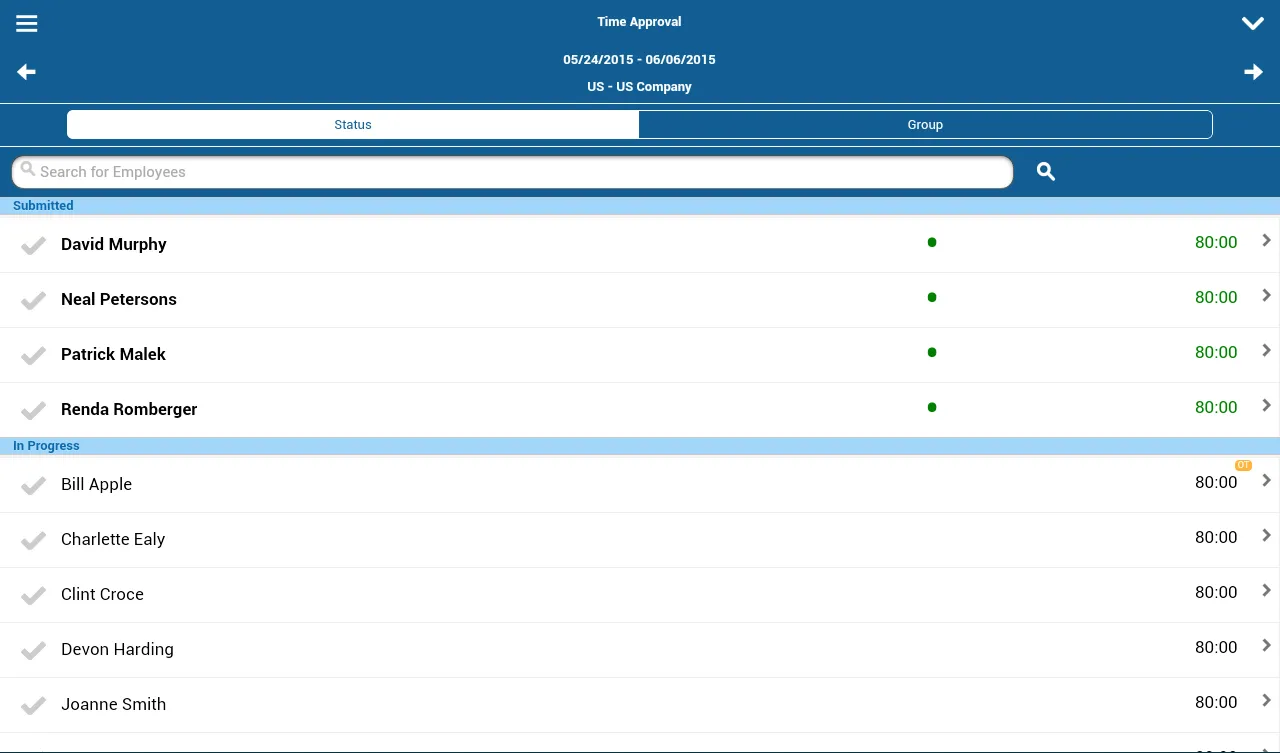Toggle approval checkmark for Charlette Ealy
Screen dimensions: 1280x753
click(34, 540)
